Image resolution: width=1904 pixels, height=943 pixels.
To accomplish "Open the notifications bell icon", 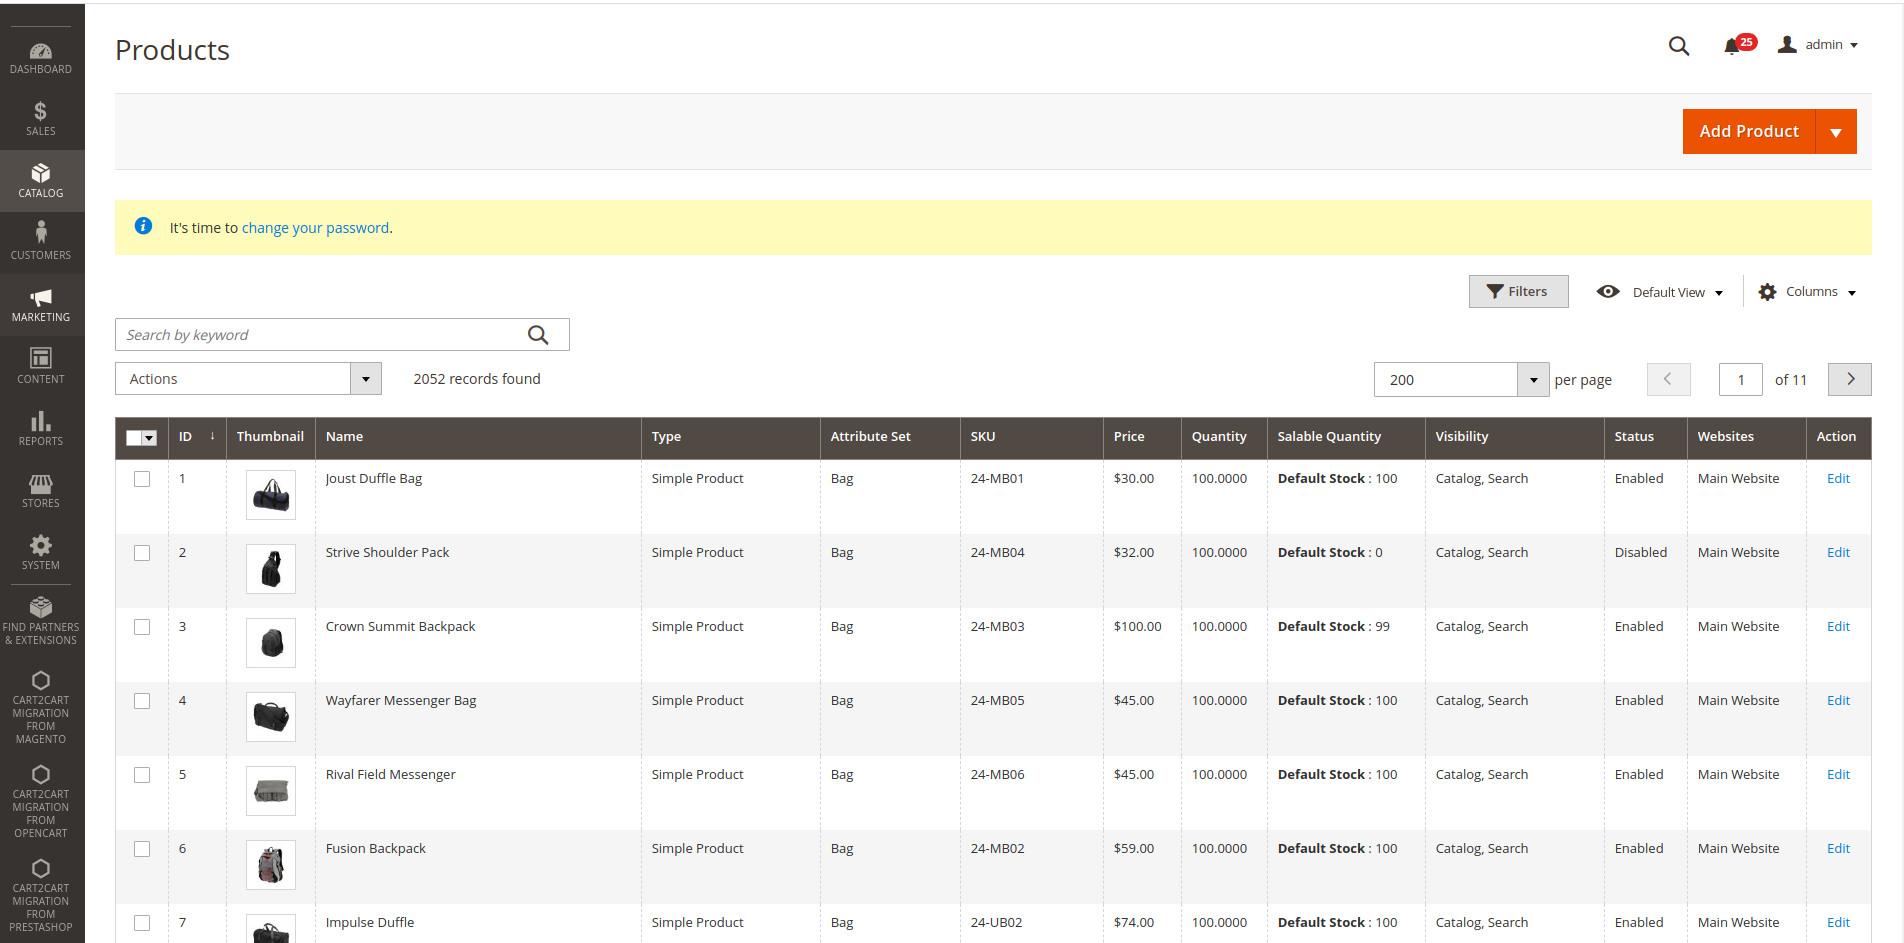I will click(x=1733, y=46).
